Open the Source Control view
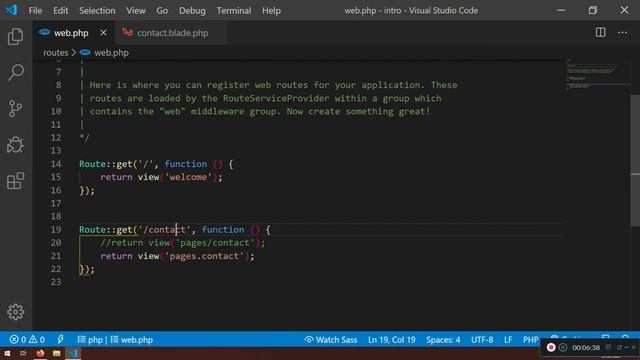Screen dimensions: 640x360 click(16, 109)
